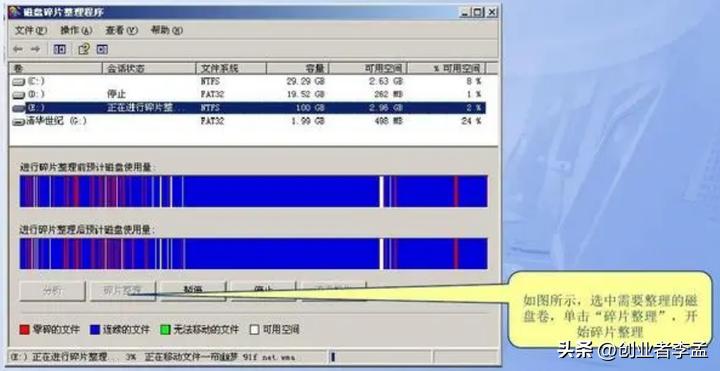This screenshot has width=720, height=371.
Task: Click the (D:) volume label
Action: pos(36,95)
